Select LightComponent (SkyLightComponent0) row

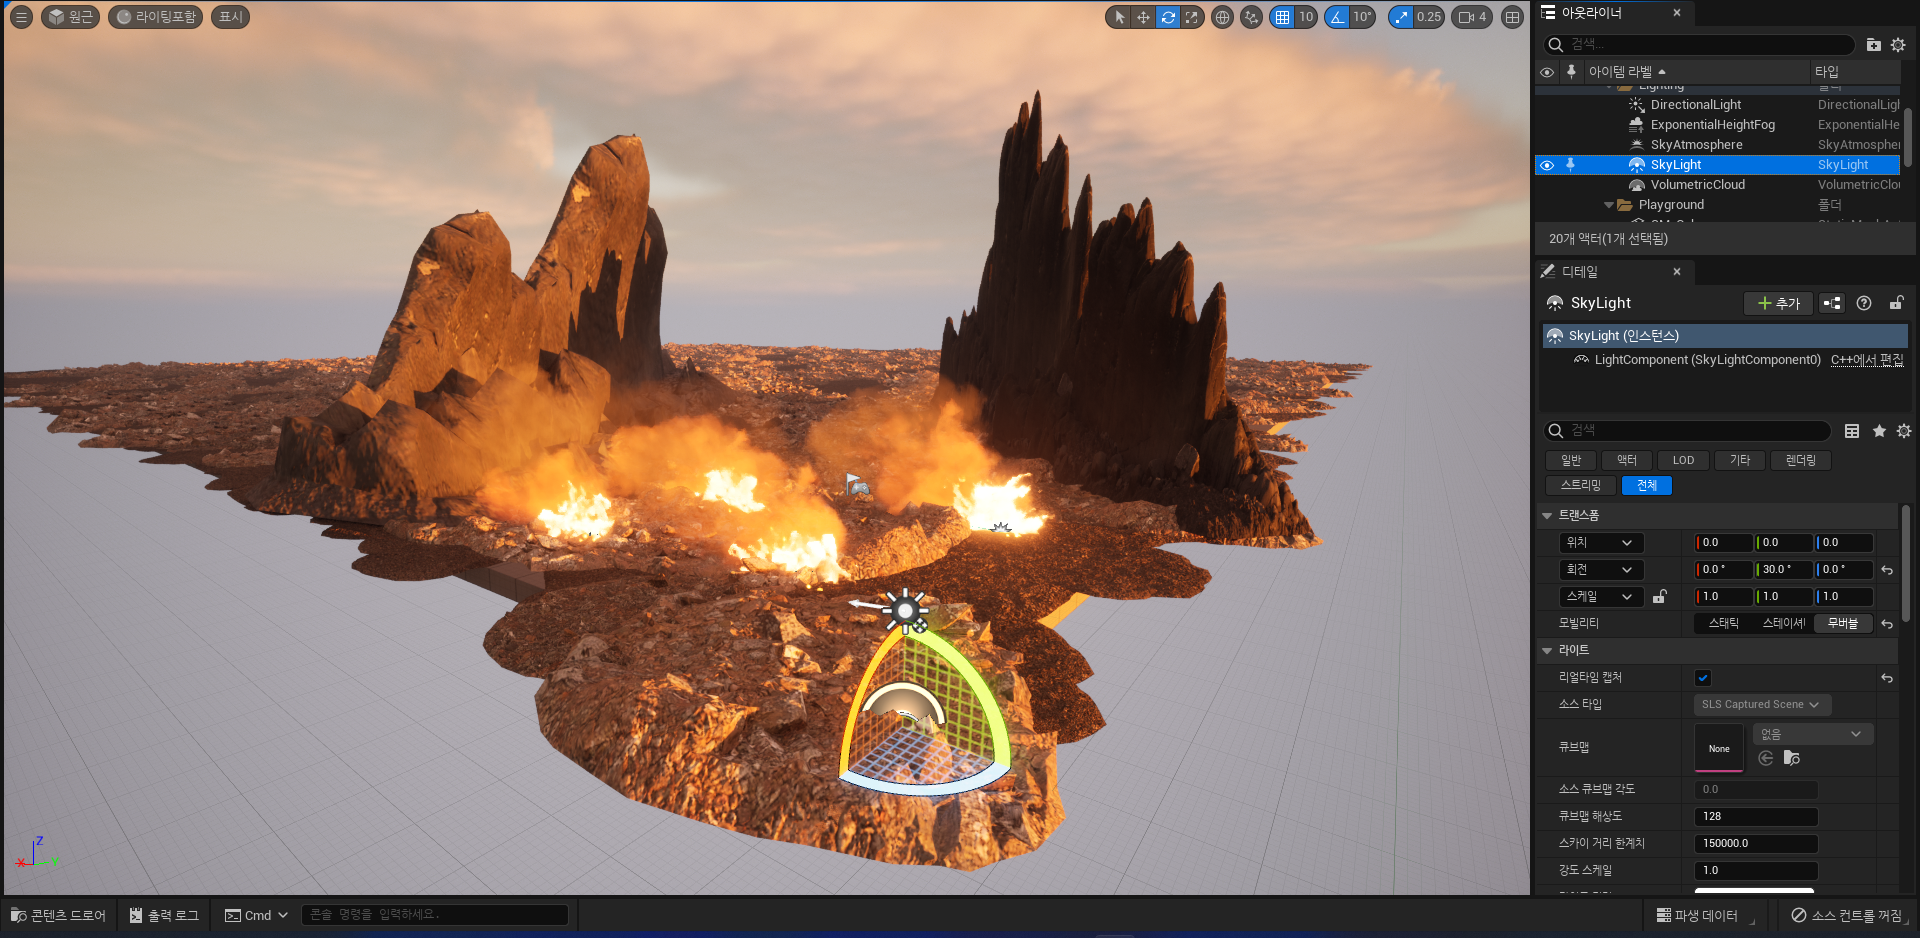1707,360
